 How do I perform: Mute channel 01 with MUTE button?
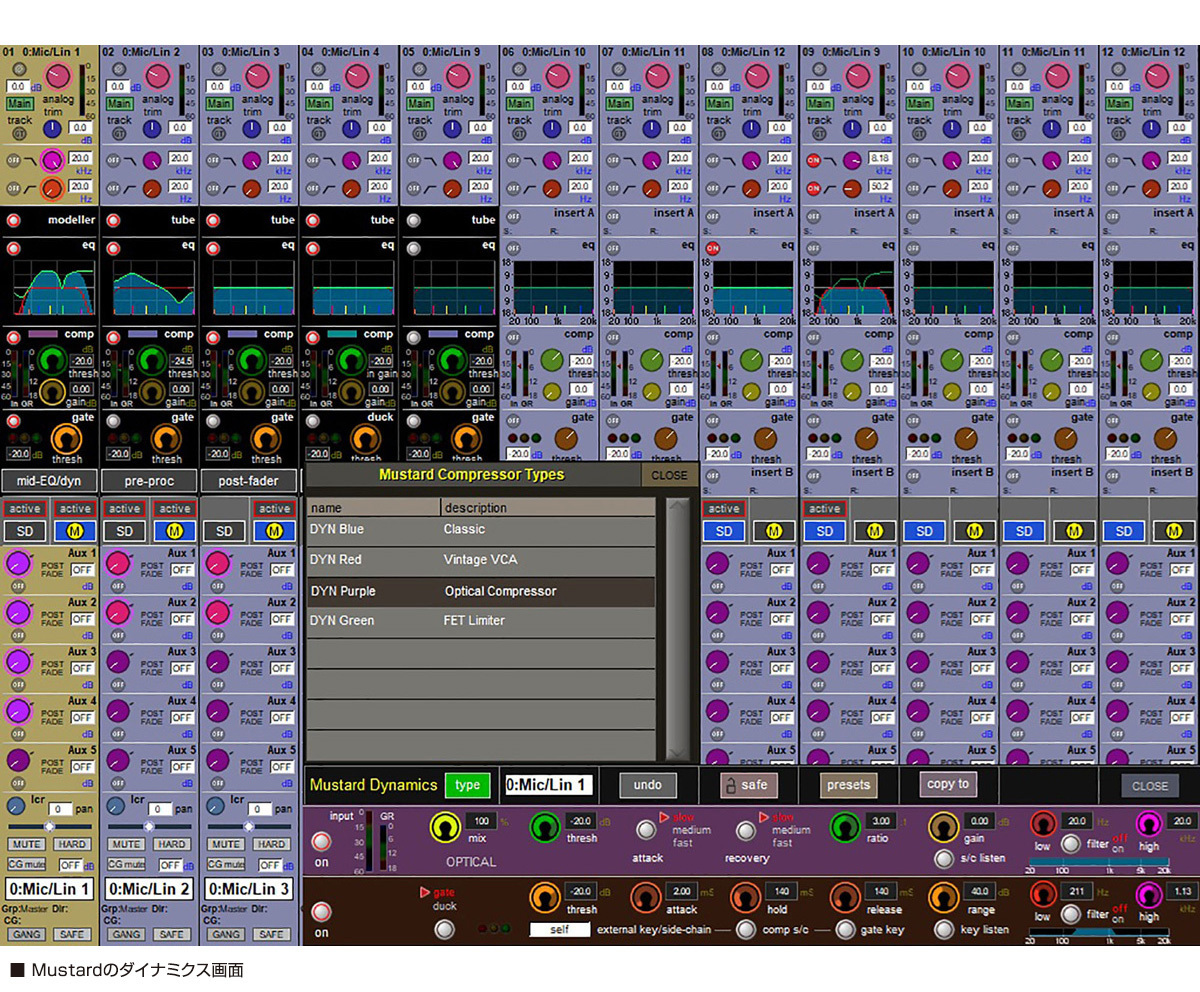coord(27,845)
